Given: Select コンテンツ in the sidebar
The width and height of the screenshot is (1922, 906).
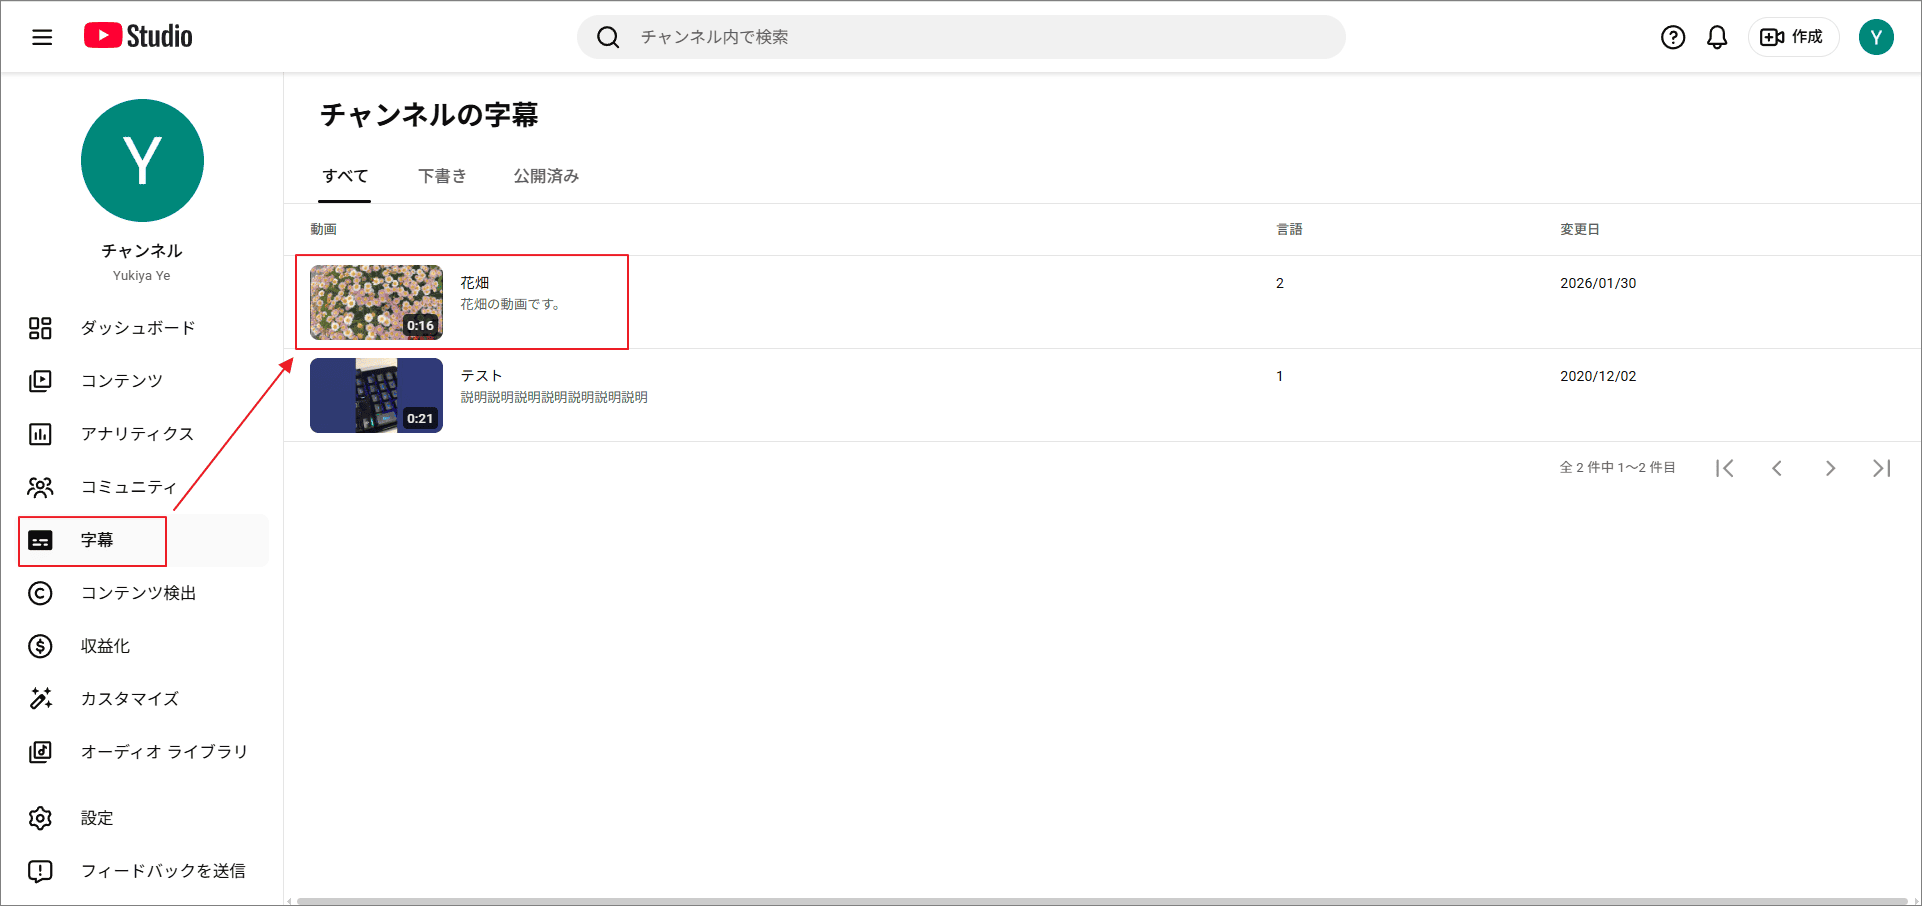Looking at the screenshot, I should pyautogui.click(x=122, y=380).
